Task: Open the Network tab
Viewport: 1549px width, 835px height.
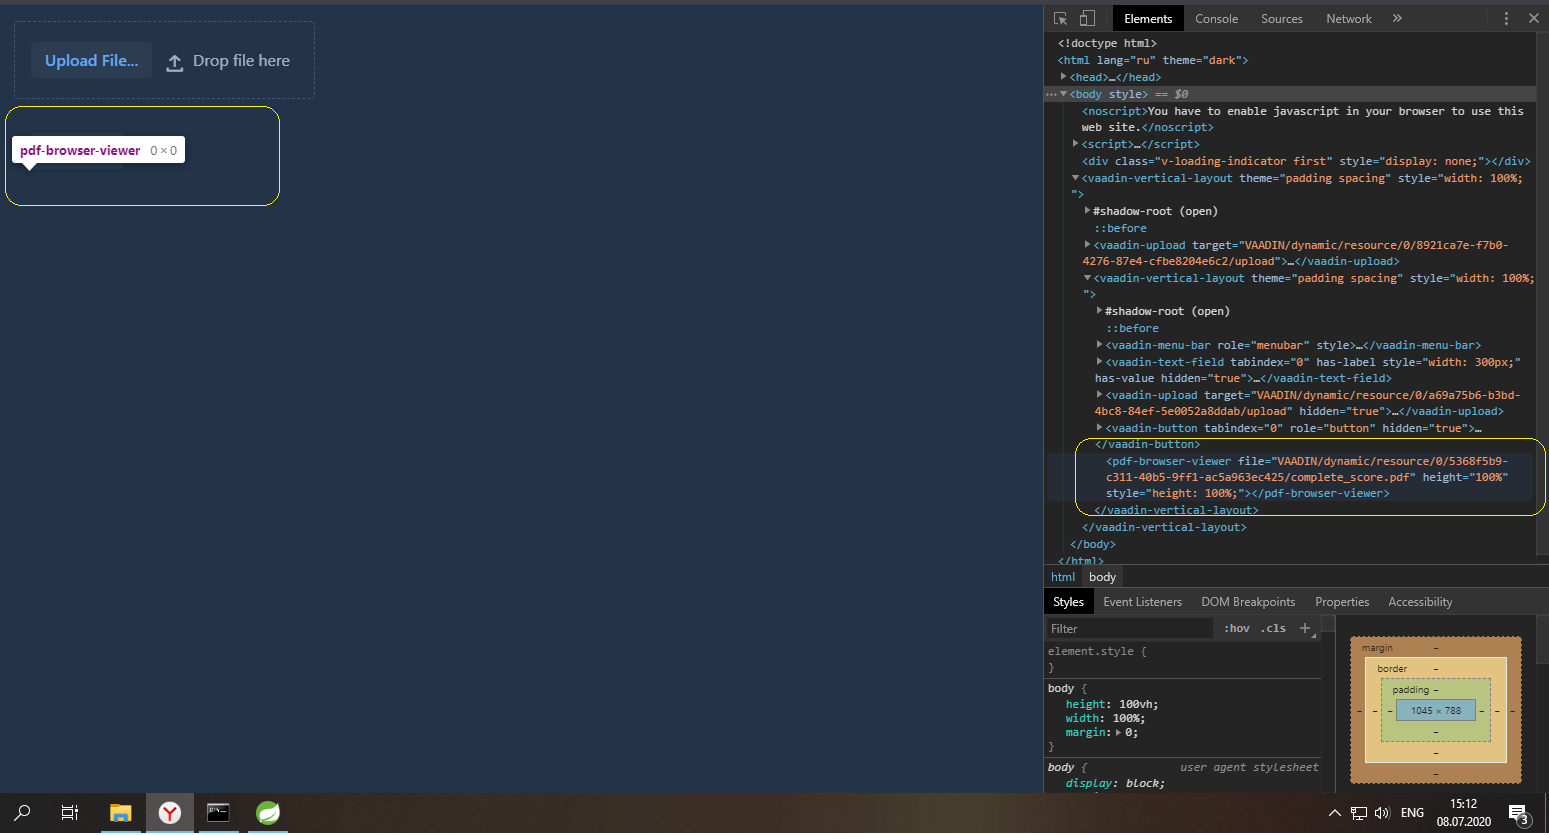Action: click(x=1348, y=18)
